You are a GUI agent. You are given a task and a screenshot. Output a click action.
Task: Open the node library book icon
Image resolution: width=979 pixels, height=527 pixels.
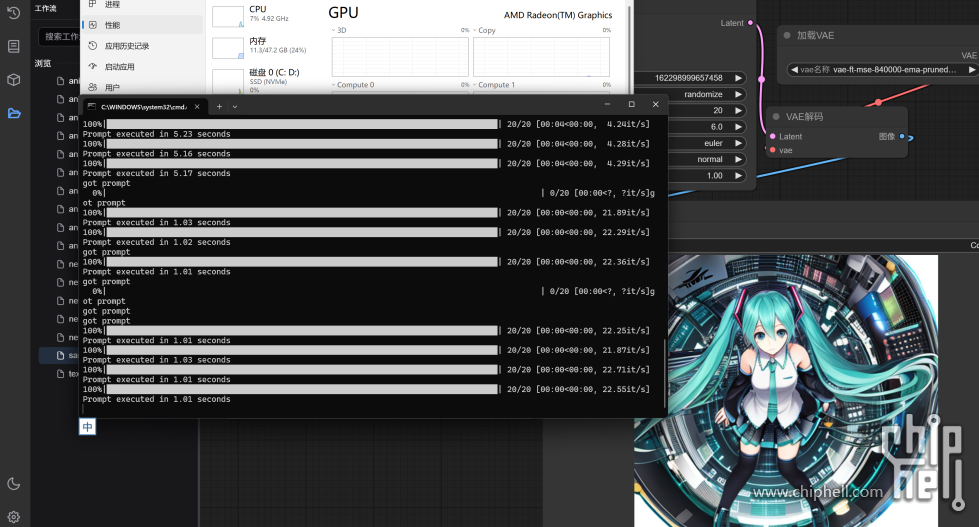tap(14, 46)
